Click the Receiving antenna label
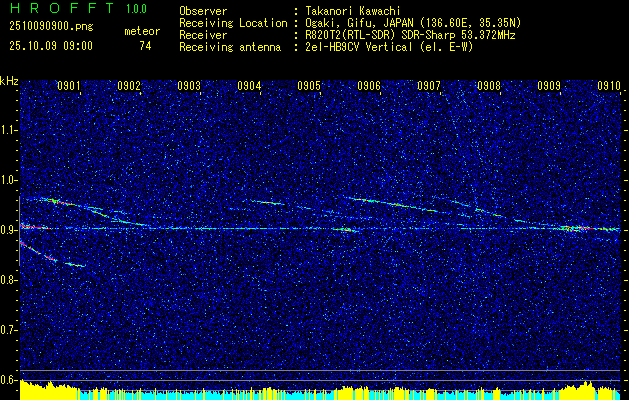 pos(230,47)
